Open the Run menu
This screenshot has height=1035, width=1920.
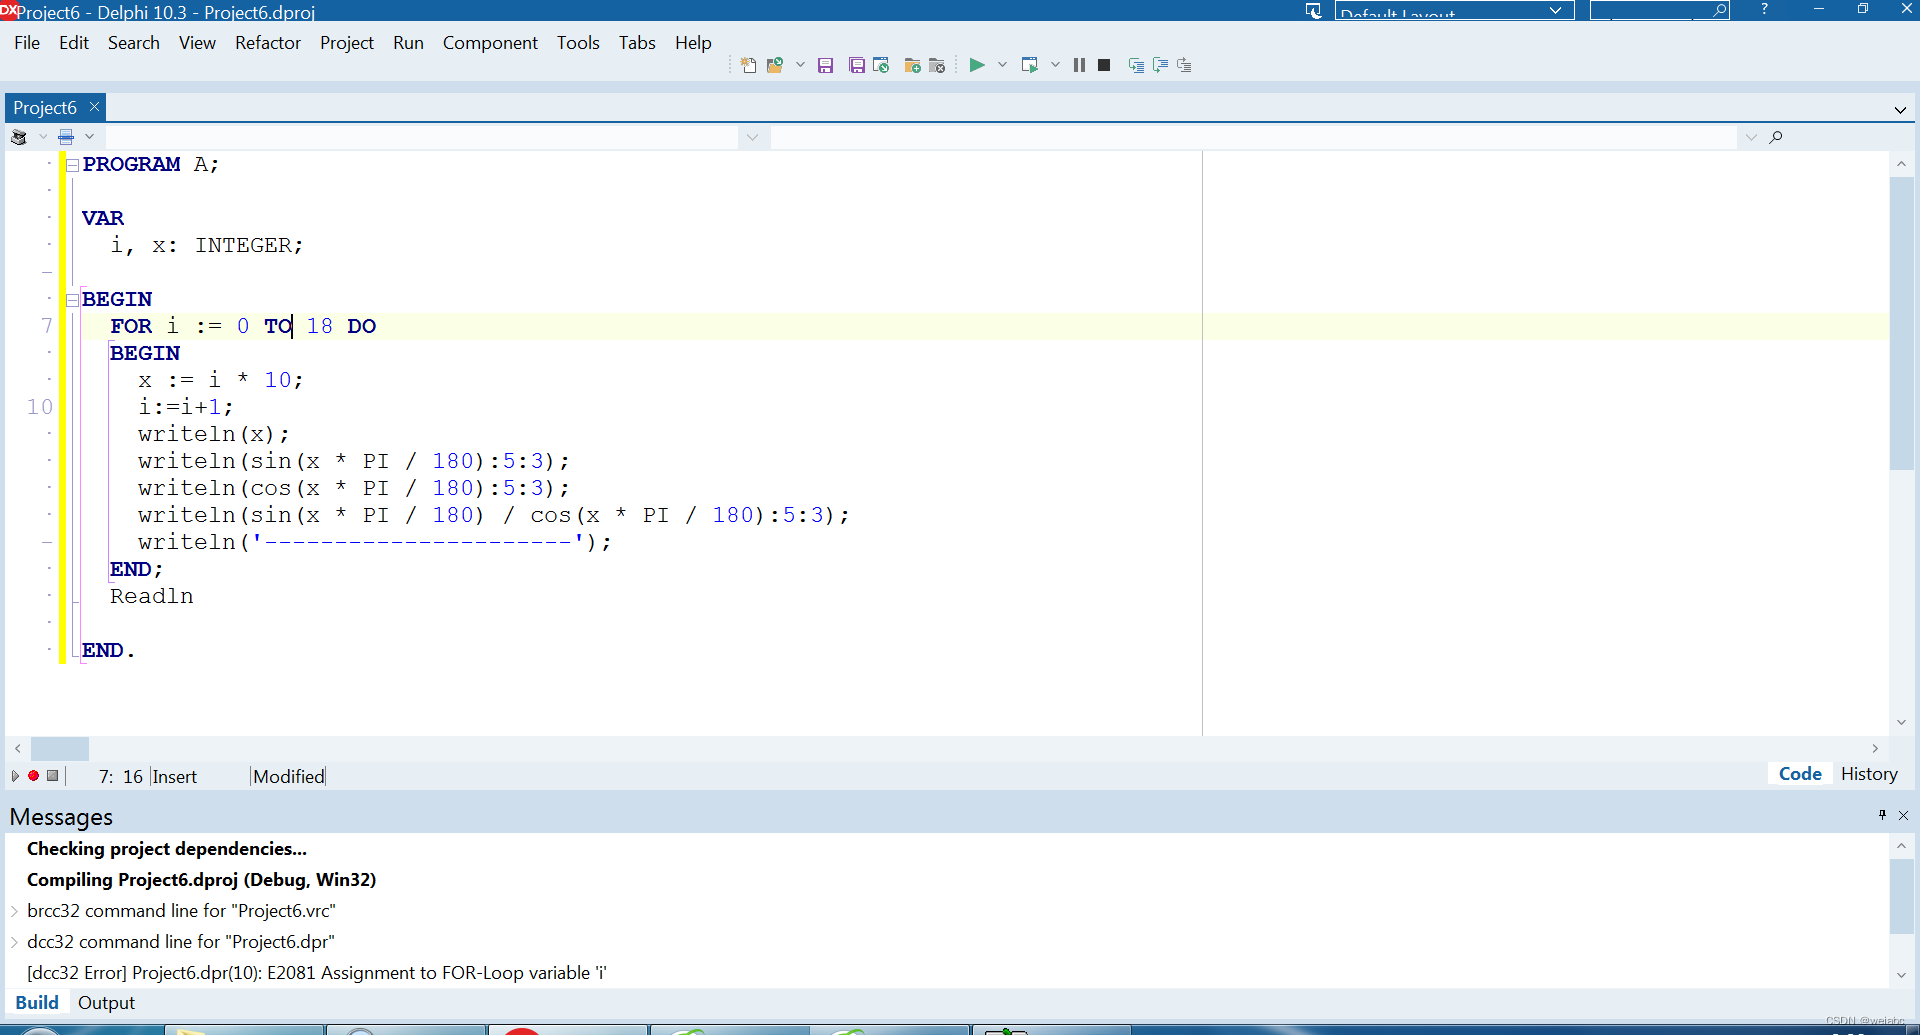(408, 43)
